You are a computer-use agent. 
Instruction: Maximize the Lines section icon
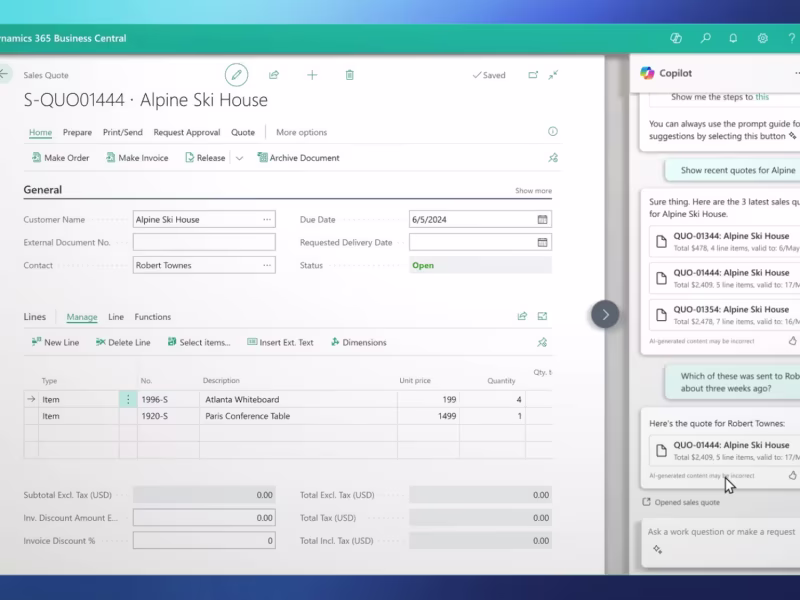(x=542, y=316)
